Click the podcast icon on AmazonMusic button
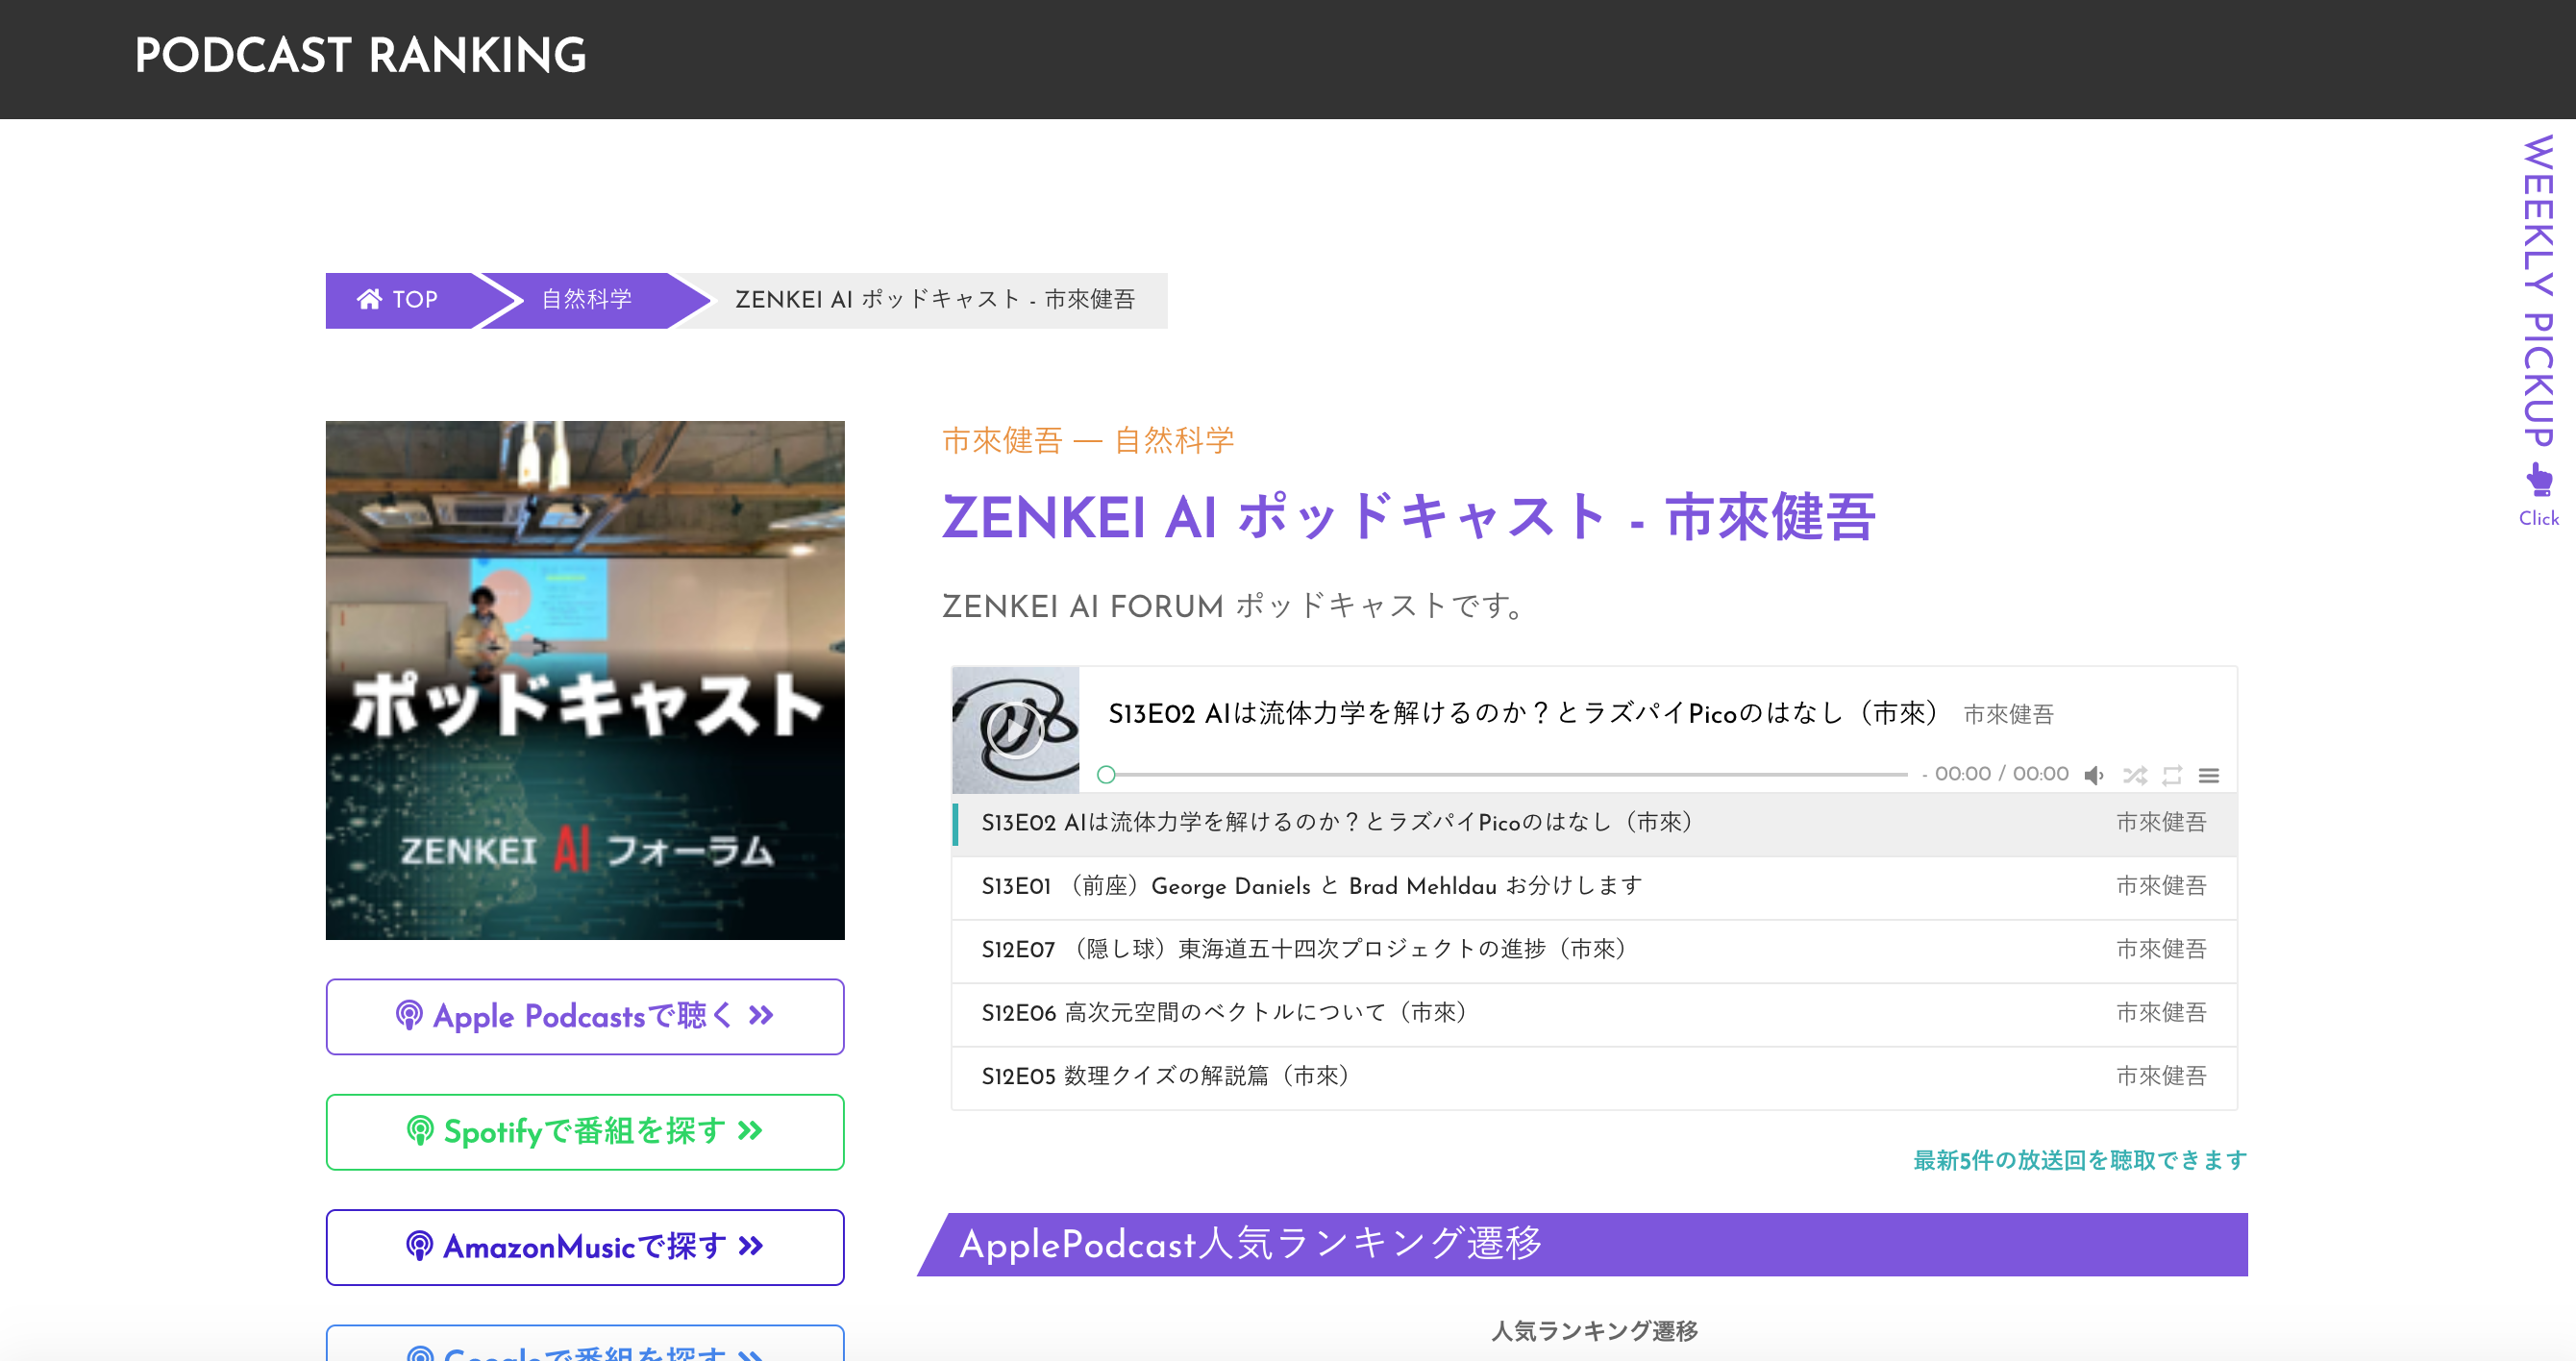Screen dimensions: 2576x1361 420,1247
